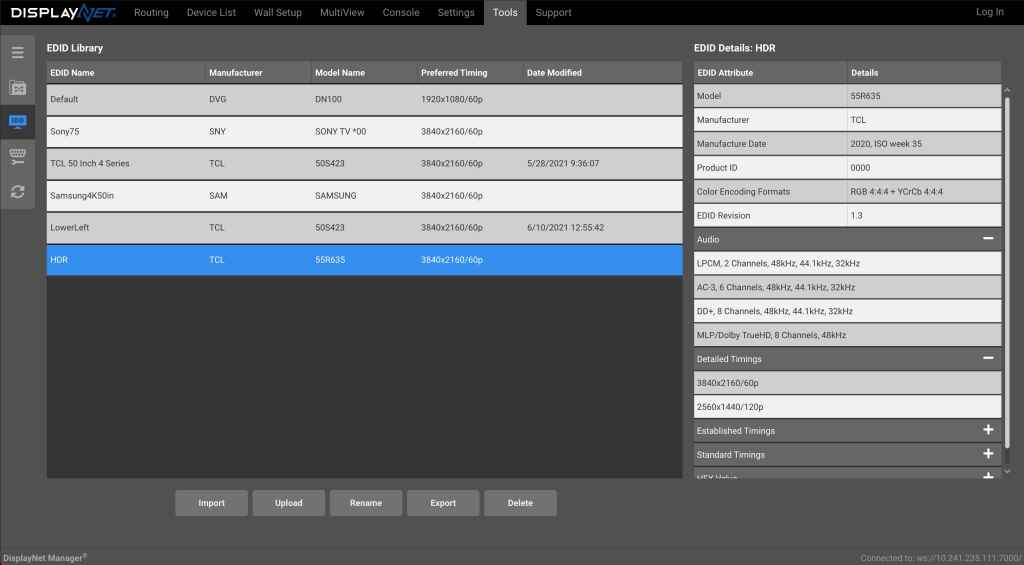This screenshot has width=1024, height=565.
Task: Select the Tools tab
Action: (505, 12)
